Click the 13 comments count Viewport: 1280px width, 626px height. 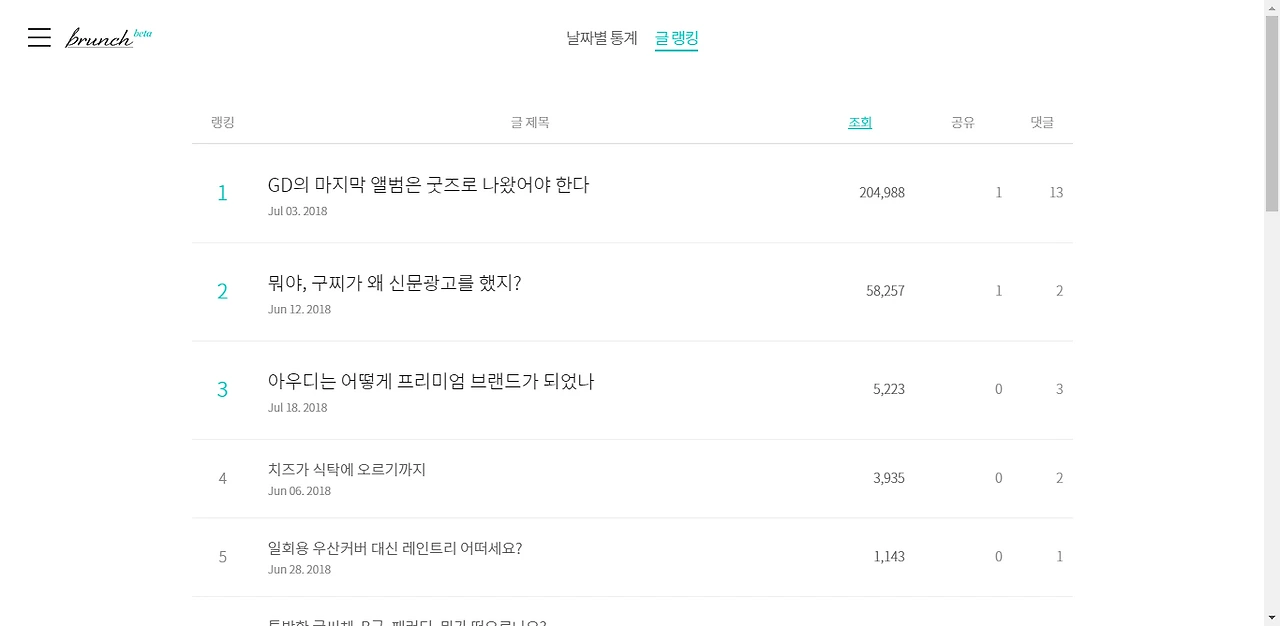(x=1056, y=192)
